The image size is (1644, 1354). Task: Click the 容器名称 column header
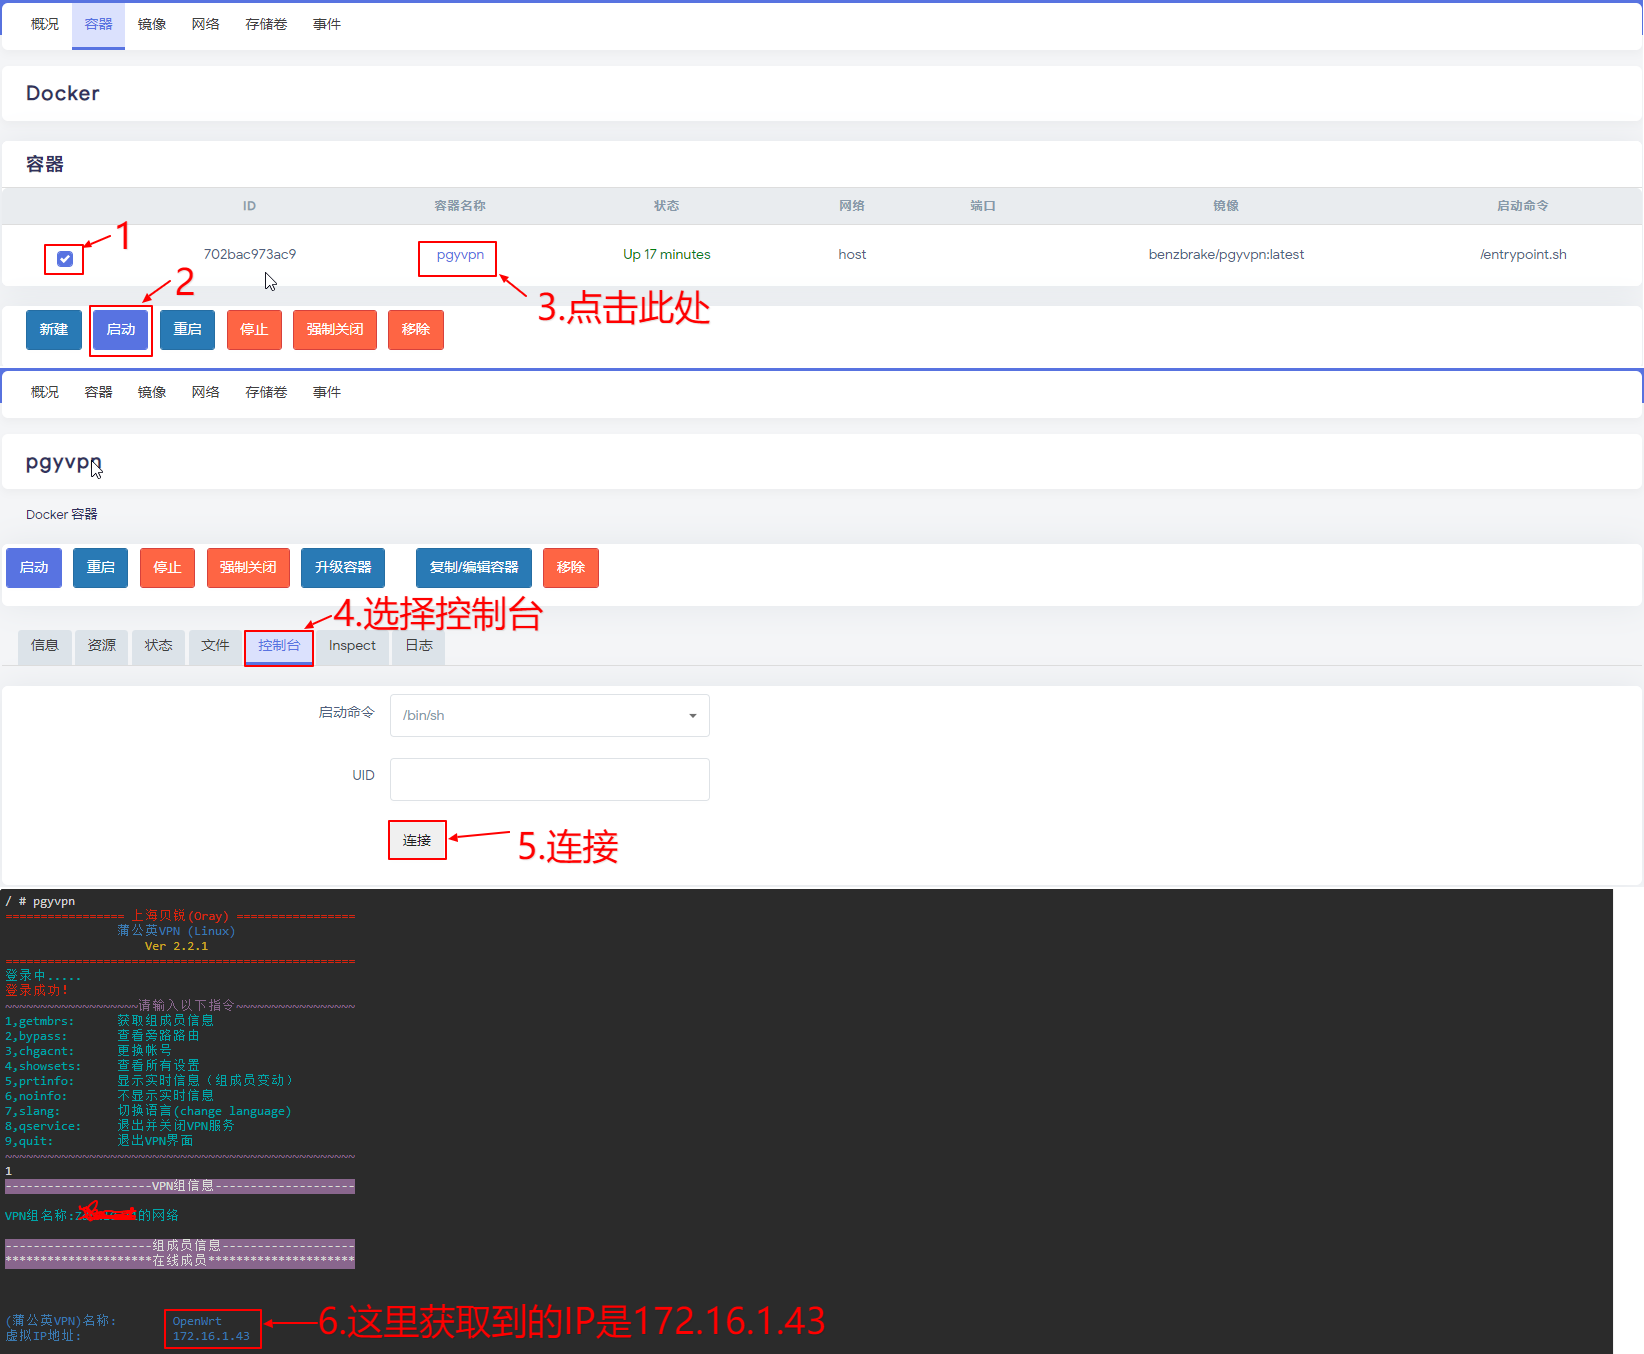click(x=460, y=206)
